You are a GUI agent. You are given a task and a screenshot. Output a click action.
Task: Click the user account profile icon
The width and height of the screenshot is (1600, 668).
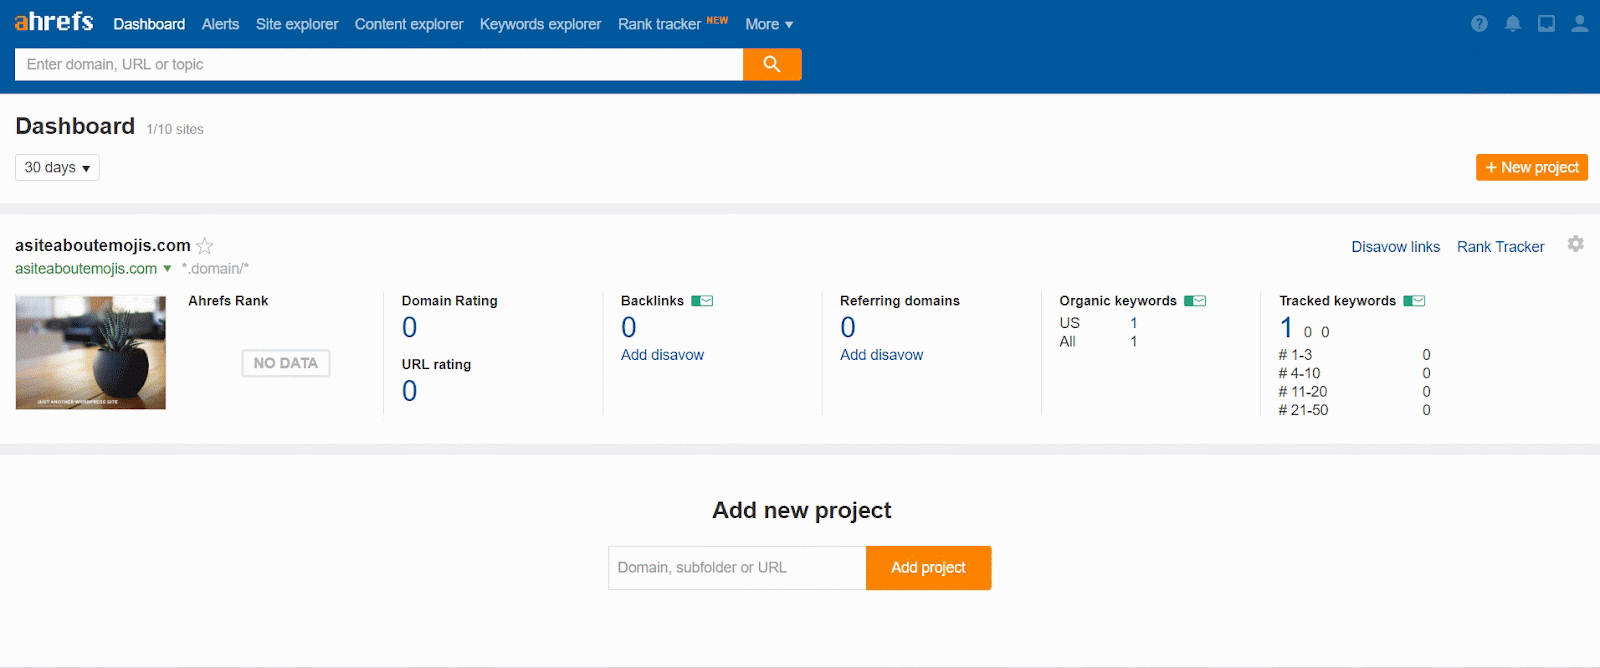click(x=1580, y=24)
